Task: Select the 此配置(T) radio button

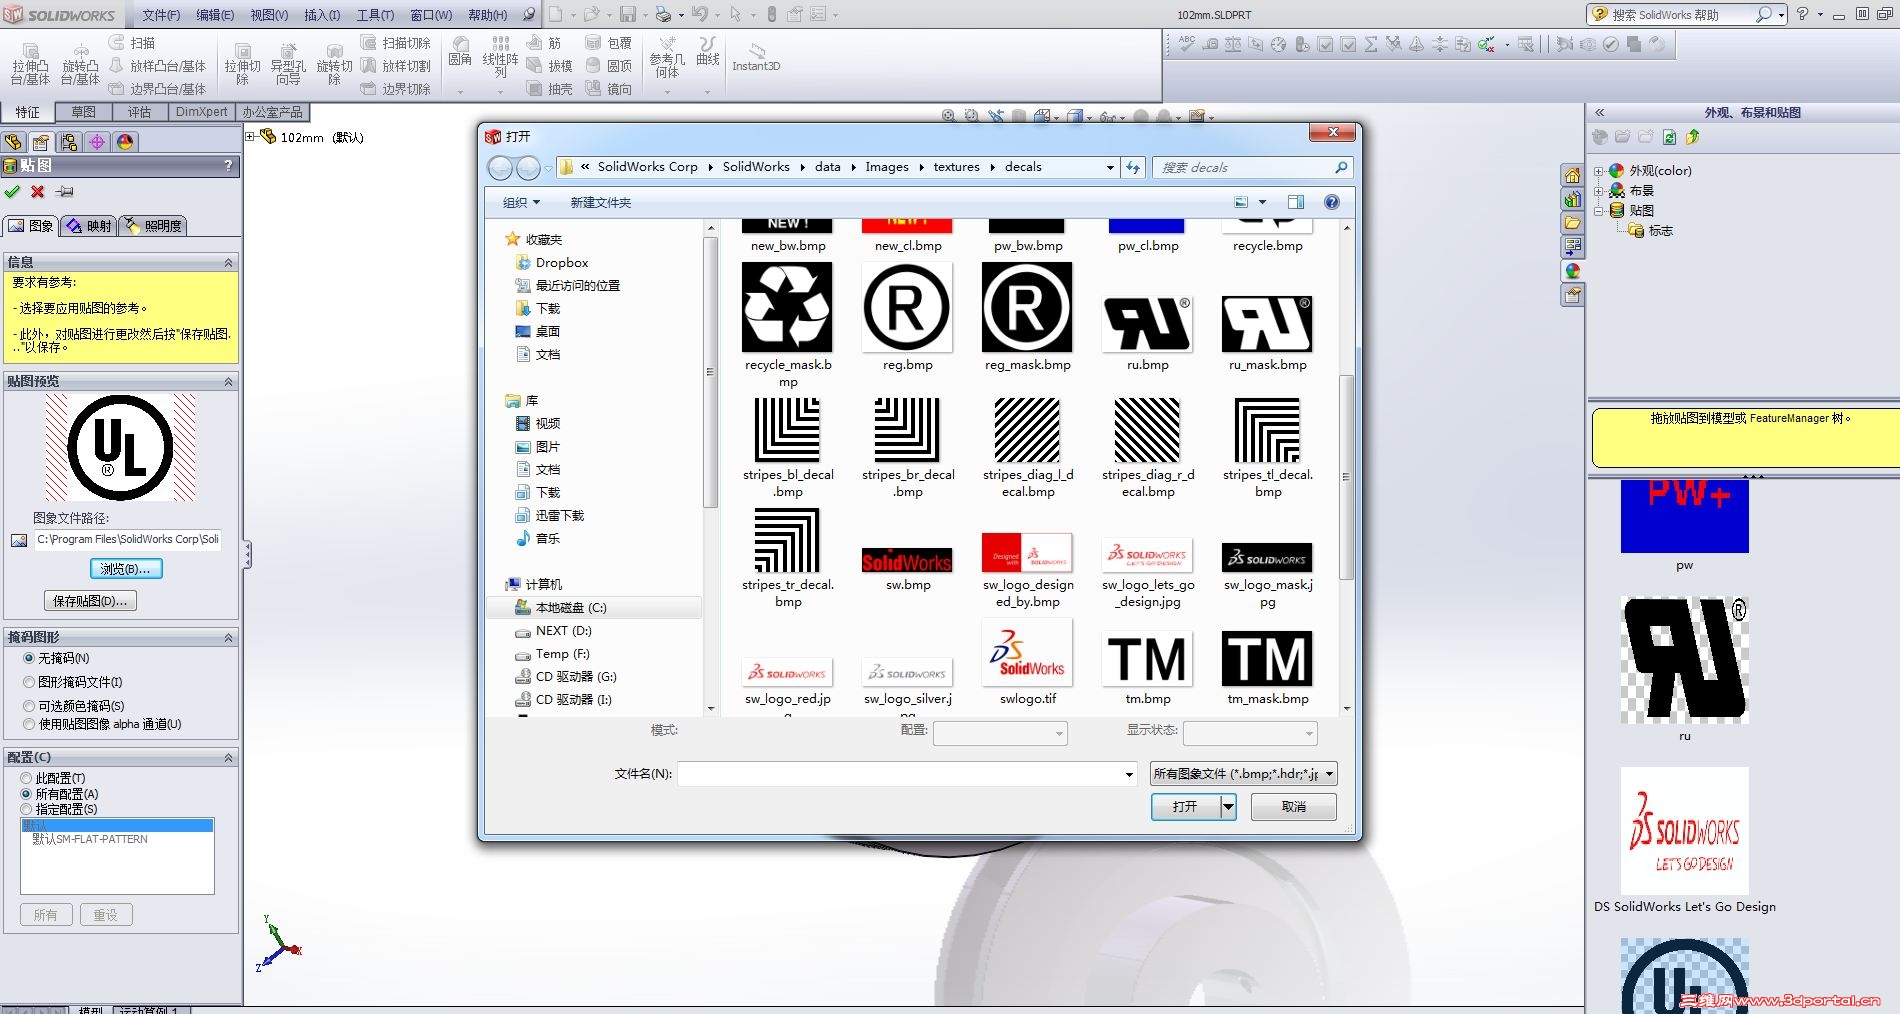Action: [27, 778]
